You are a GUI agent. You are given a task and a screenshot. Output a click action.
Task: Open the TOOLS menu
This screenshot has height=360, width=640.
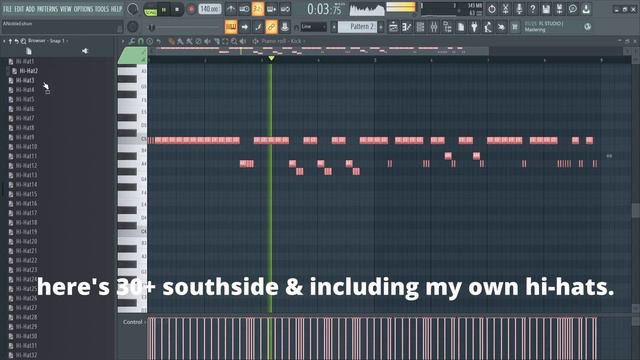(x=102, y=9)
